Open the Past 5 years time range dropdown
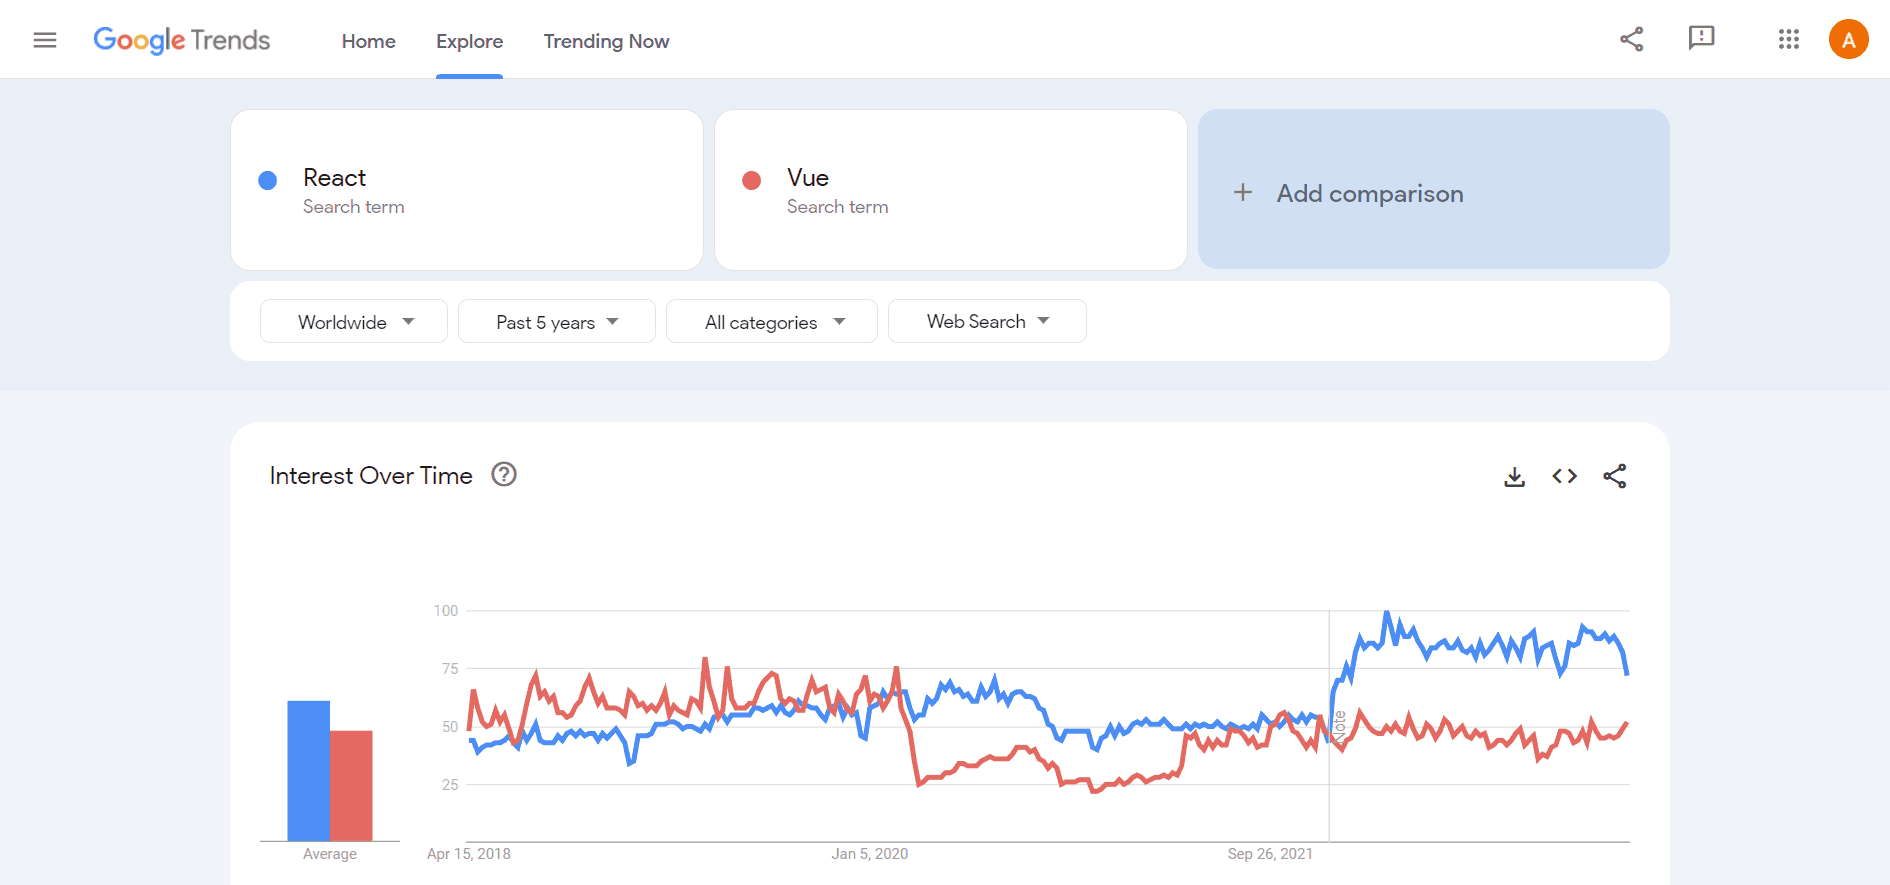This screenshot has height=885, width=1890. pos(556,321)
